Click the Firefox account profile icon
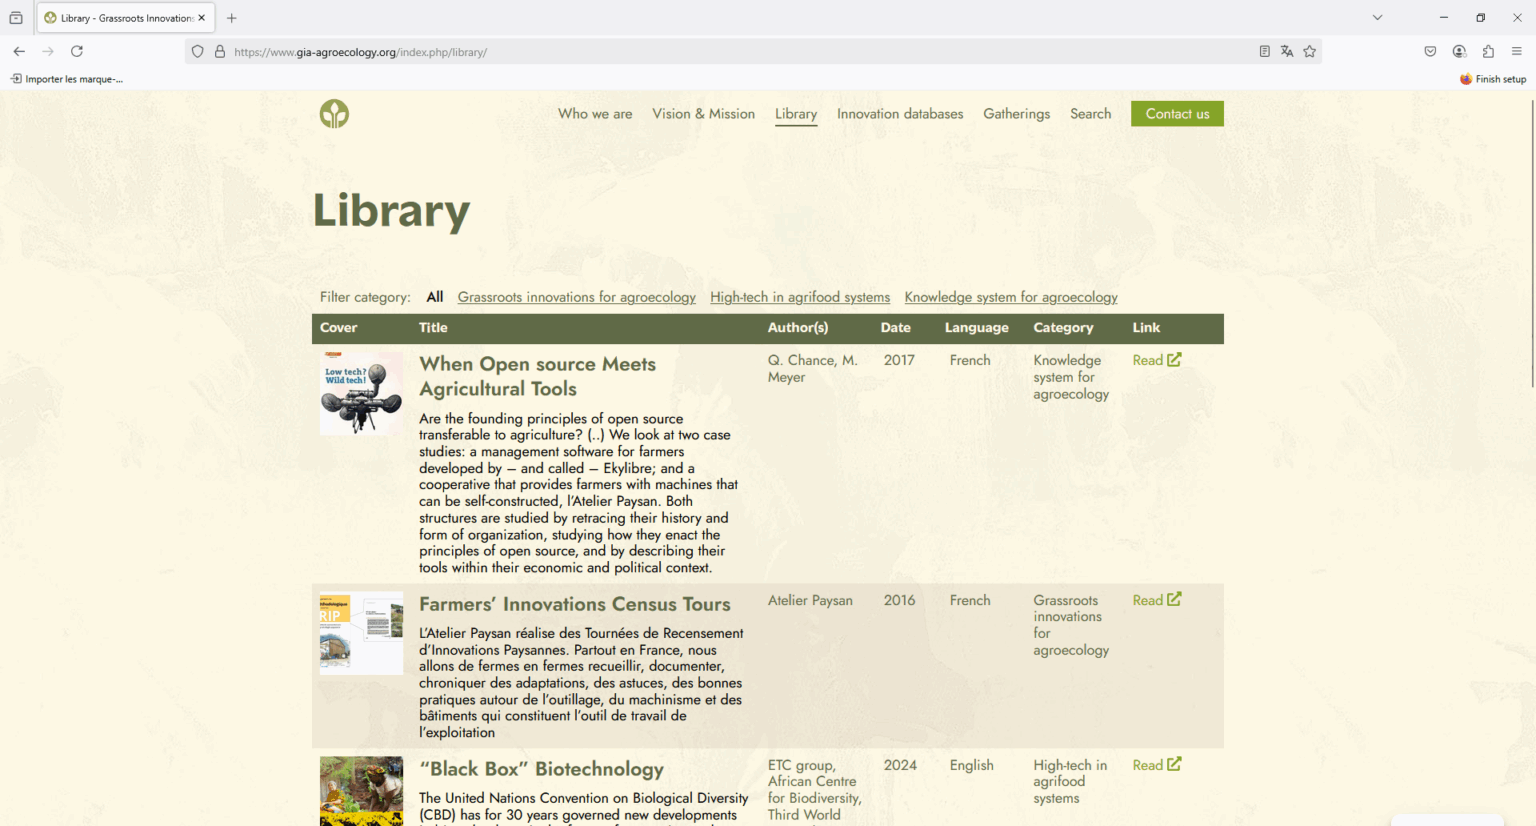1536x826 pixels. [1459, 51]
